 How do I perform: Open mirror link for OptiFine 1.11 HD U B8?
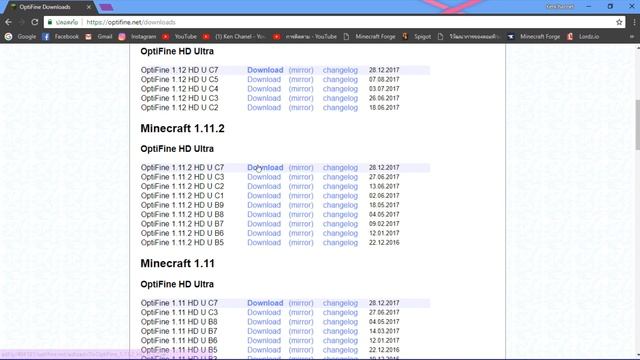pyautogui.click(x=301, y=322)
